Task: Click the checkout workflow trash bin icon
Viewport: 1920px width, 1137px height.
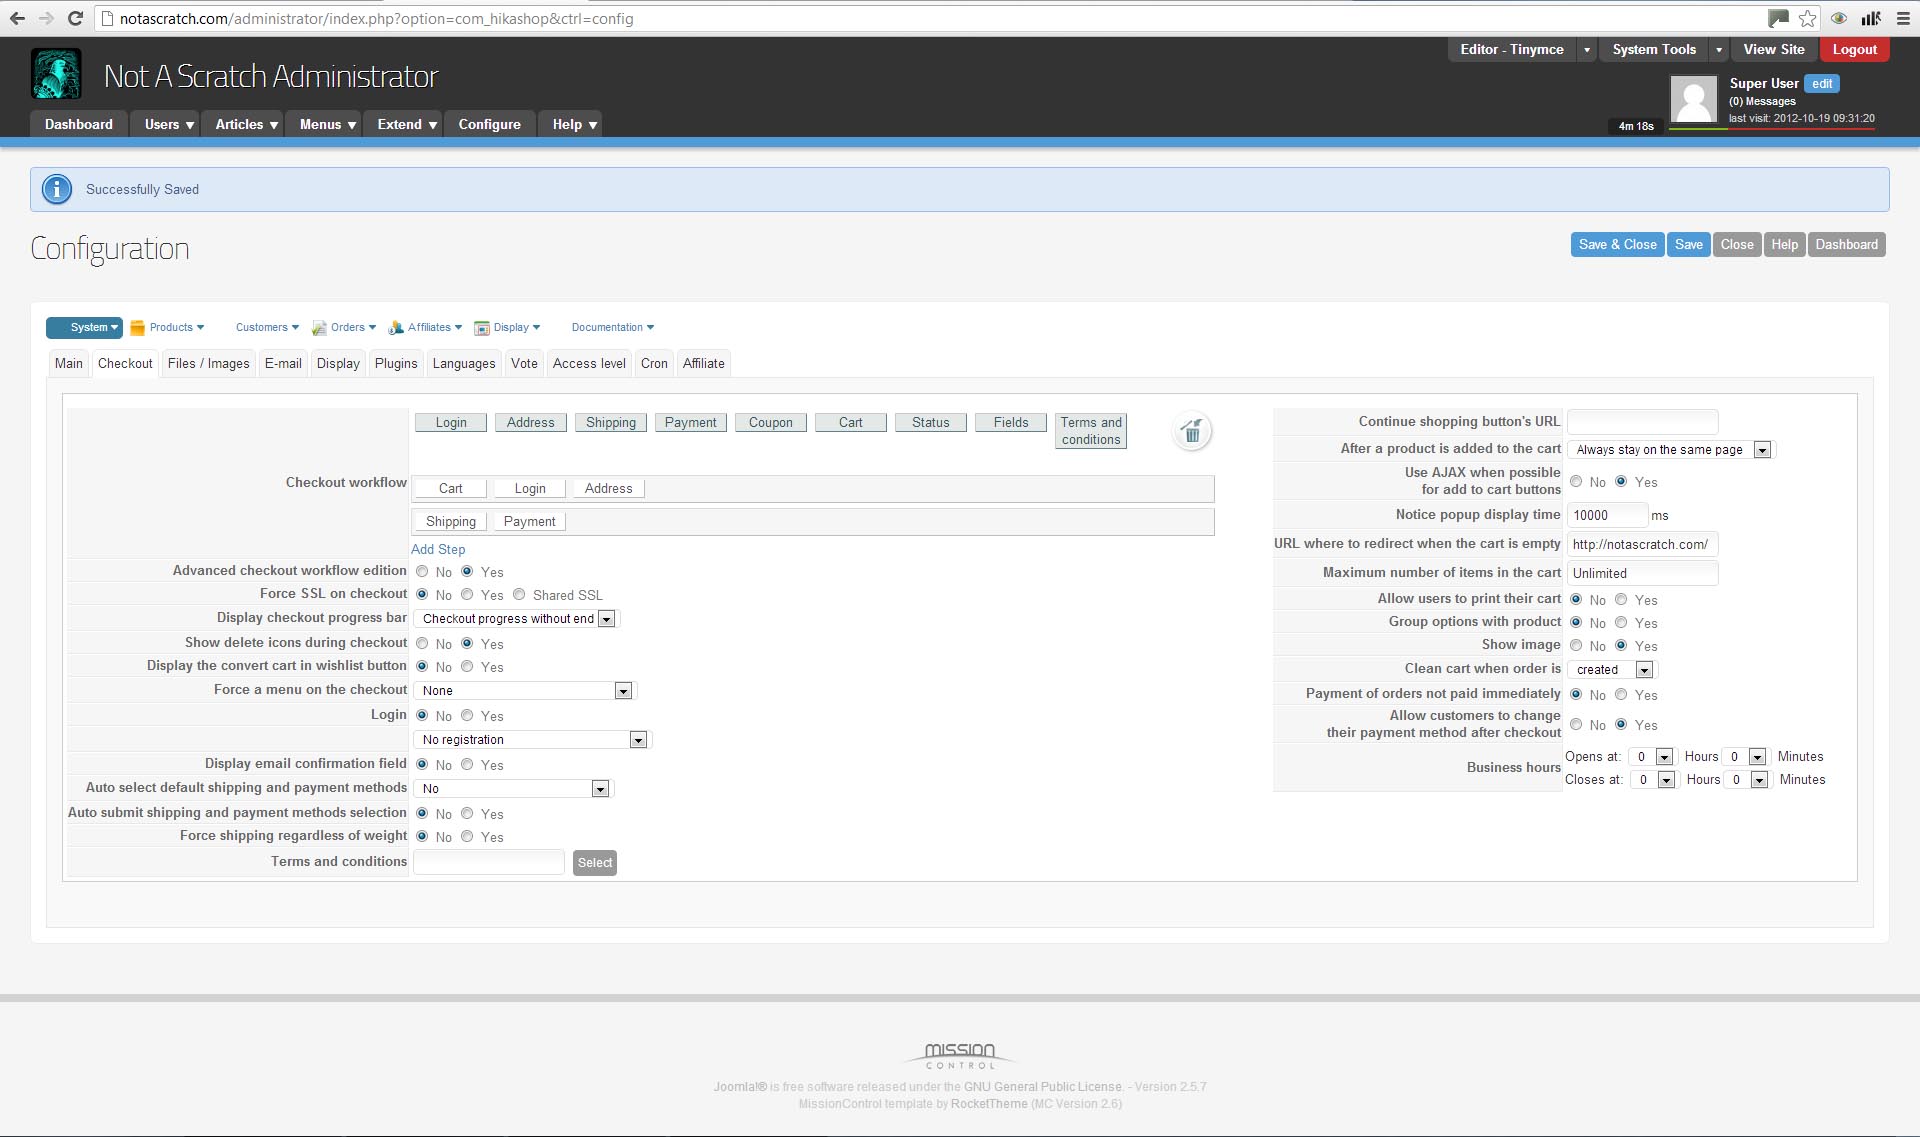Action: point(1191,432)
